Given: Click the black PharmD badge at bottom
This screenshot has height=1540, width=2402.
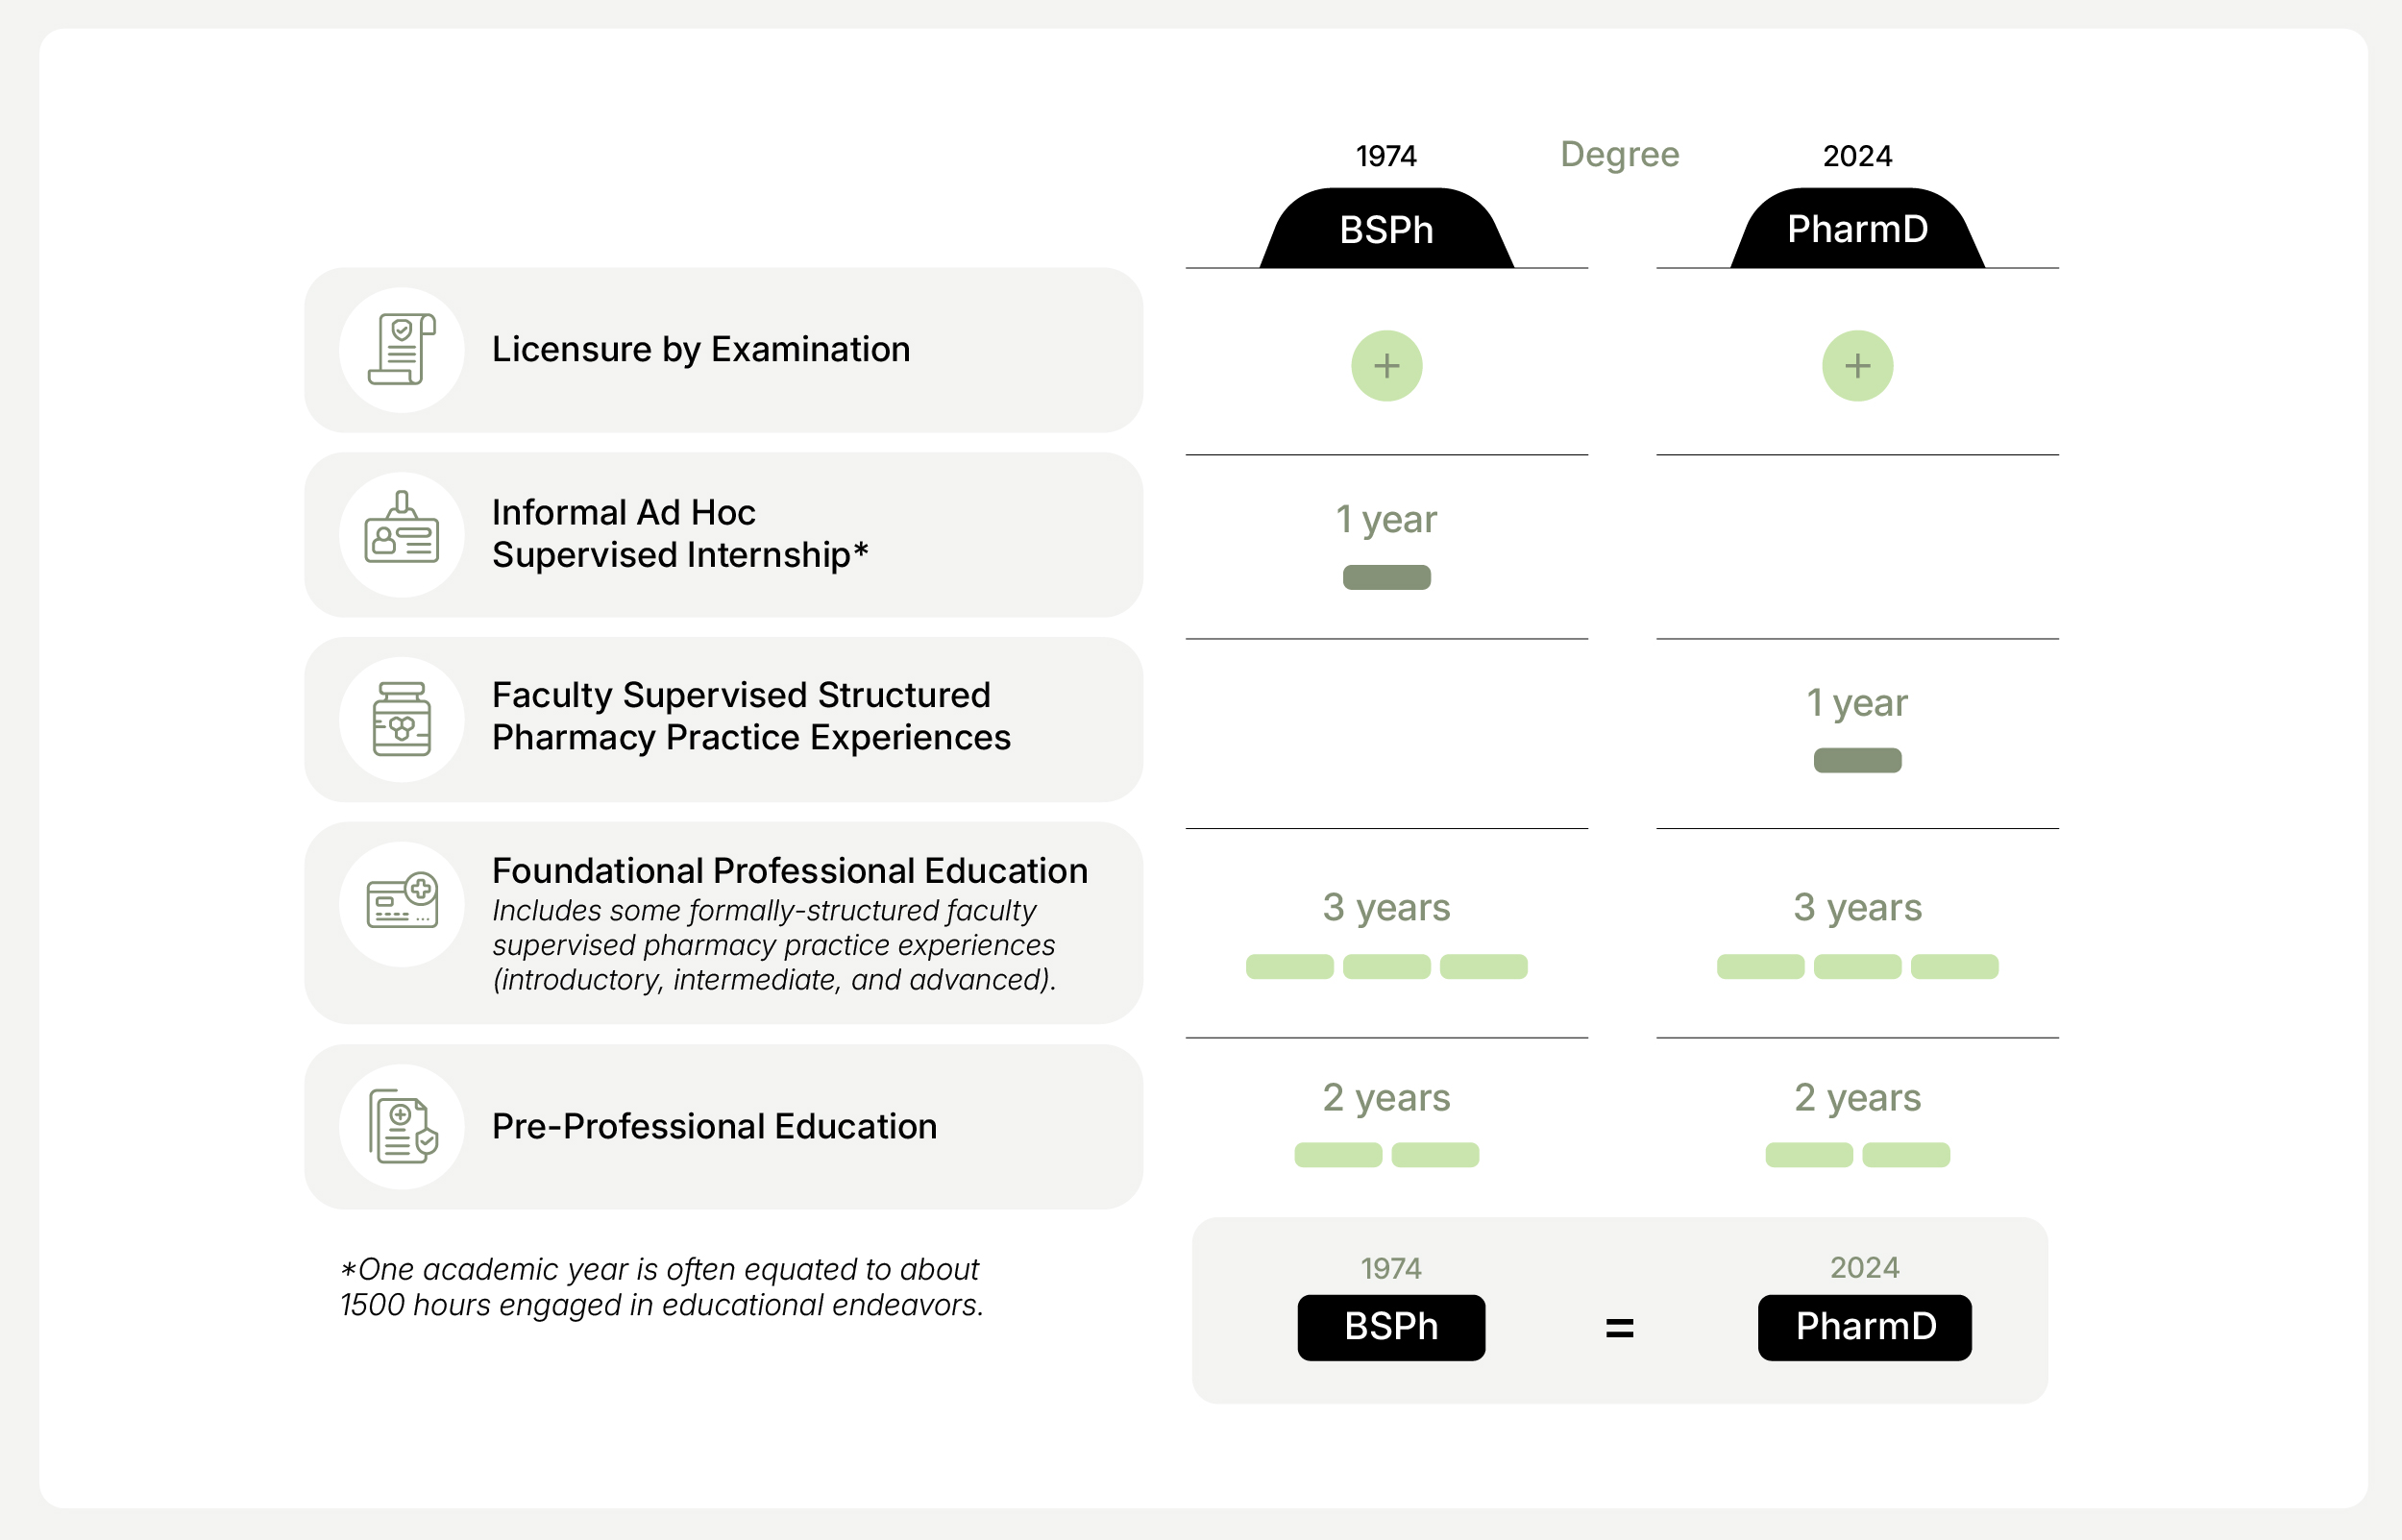Looking at the screenshot, I should 1864,1327.
